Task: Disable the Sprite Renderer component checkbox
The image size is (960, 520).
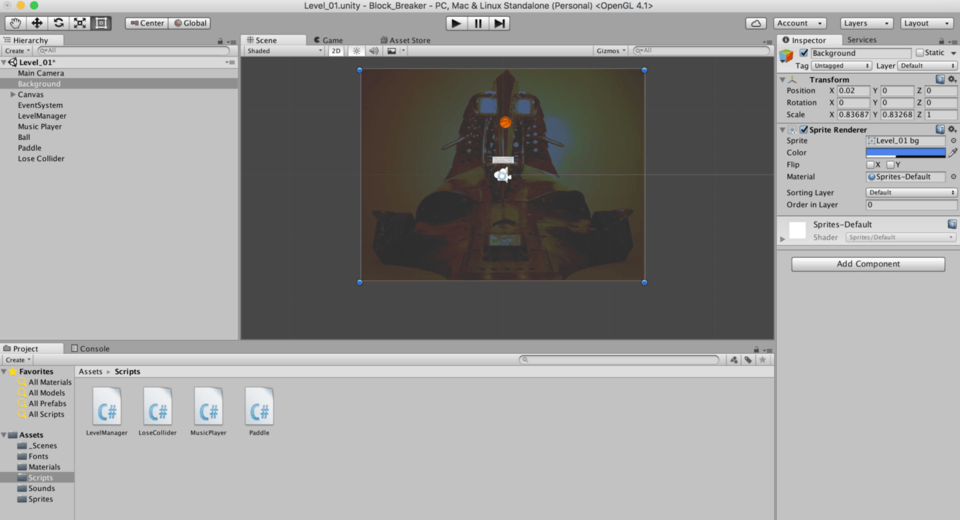Action: 803,130
